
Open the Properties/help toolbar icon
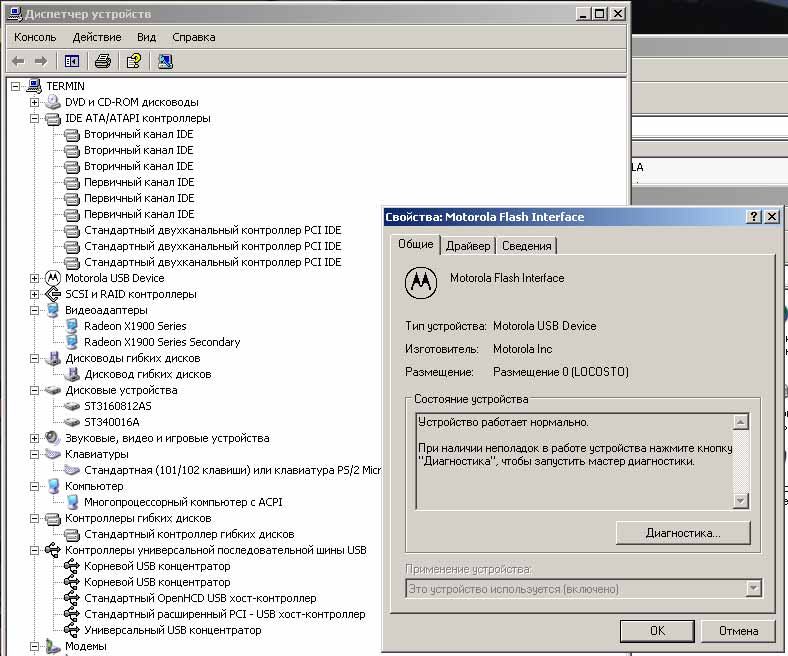[134, 61]
